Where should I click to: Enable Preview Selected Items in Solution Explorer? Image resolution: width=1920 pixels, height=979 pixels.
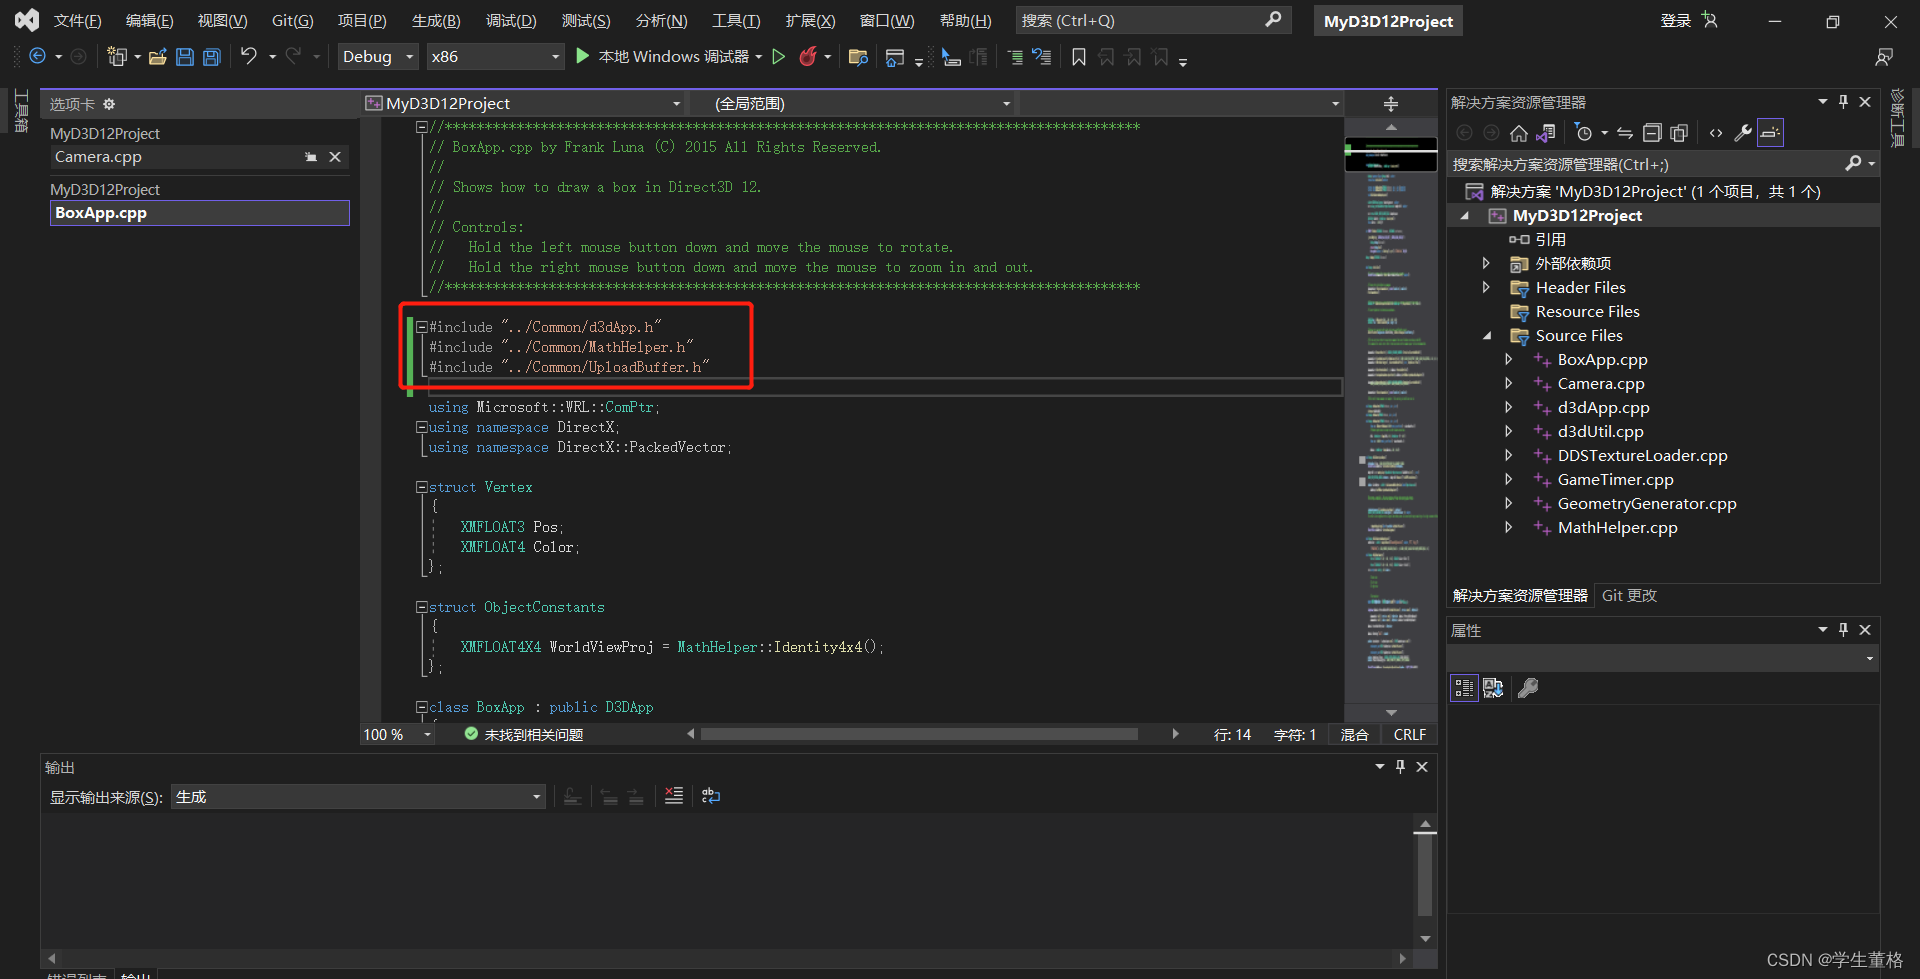pyautogui.click(x=1770, y=132)
